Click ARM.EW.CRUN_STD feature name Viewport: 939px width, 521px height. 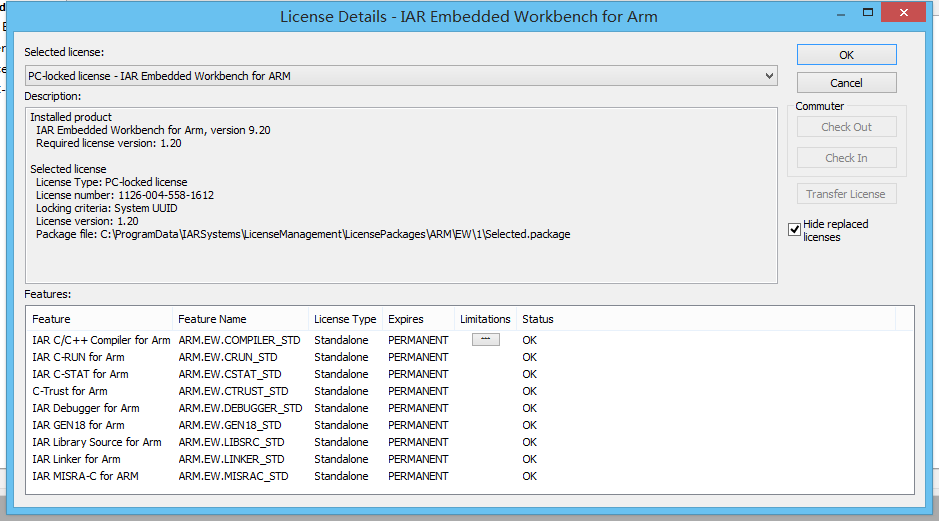tap(228, 357)
